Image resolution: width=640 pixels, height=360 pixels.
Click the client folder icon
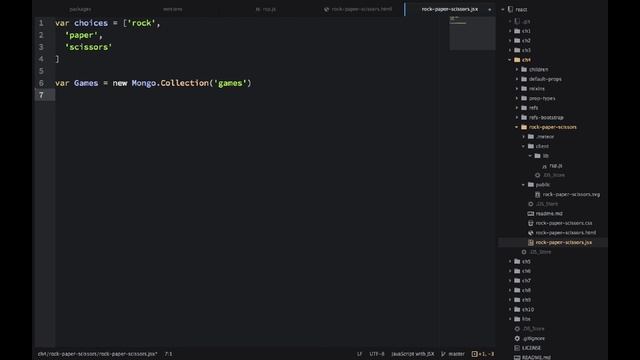[531, 146]
